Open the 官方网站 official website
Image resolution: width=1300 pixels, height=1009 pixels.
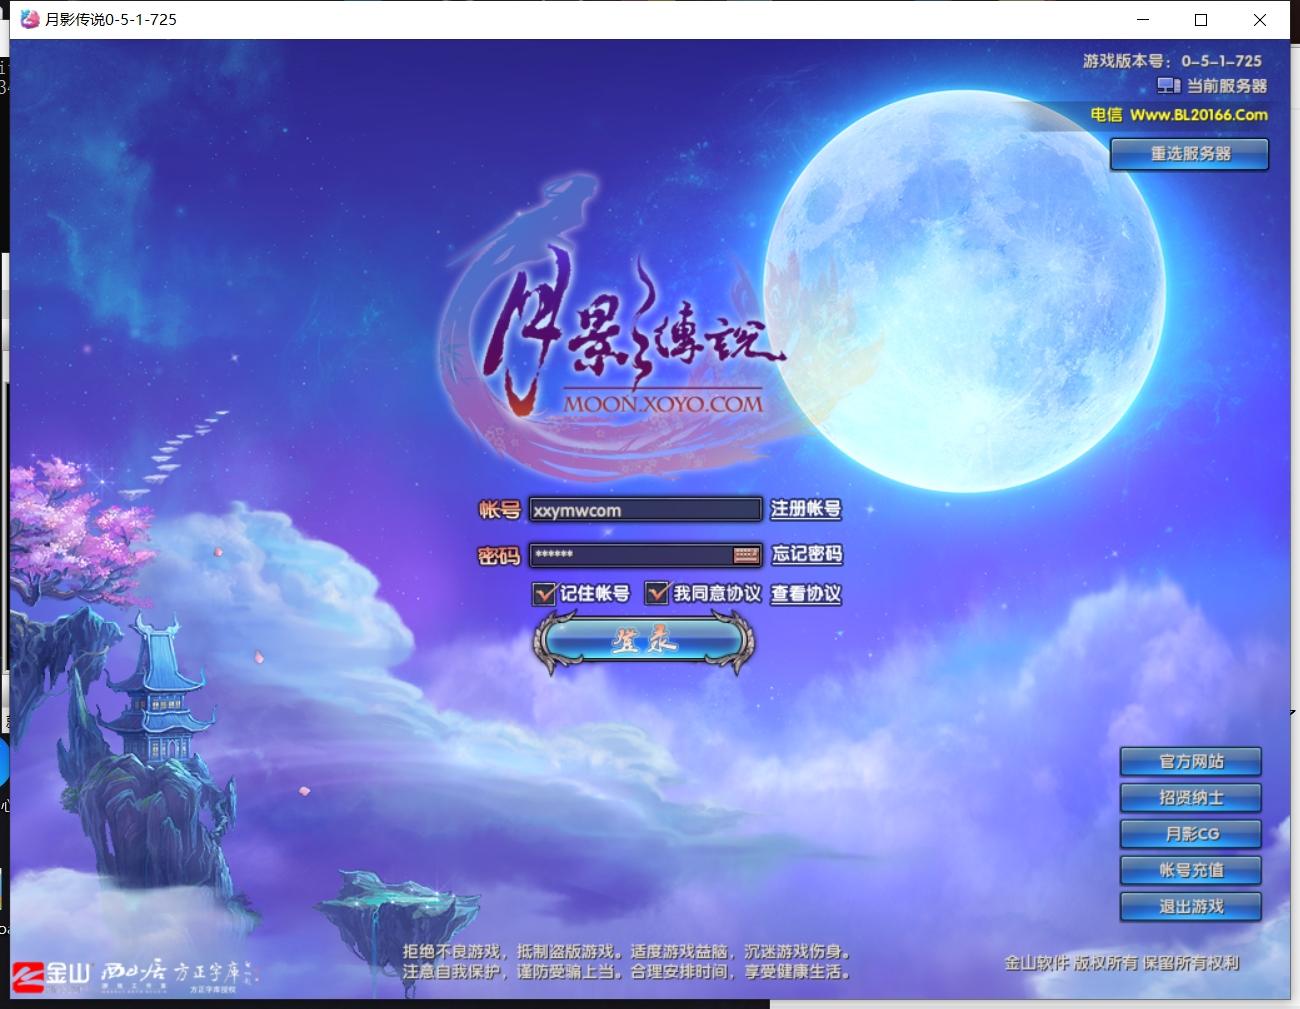(x=1191, y=762)
